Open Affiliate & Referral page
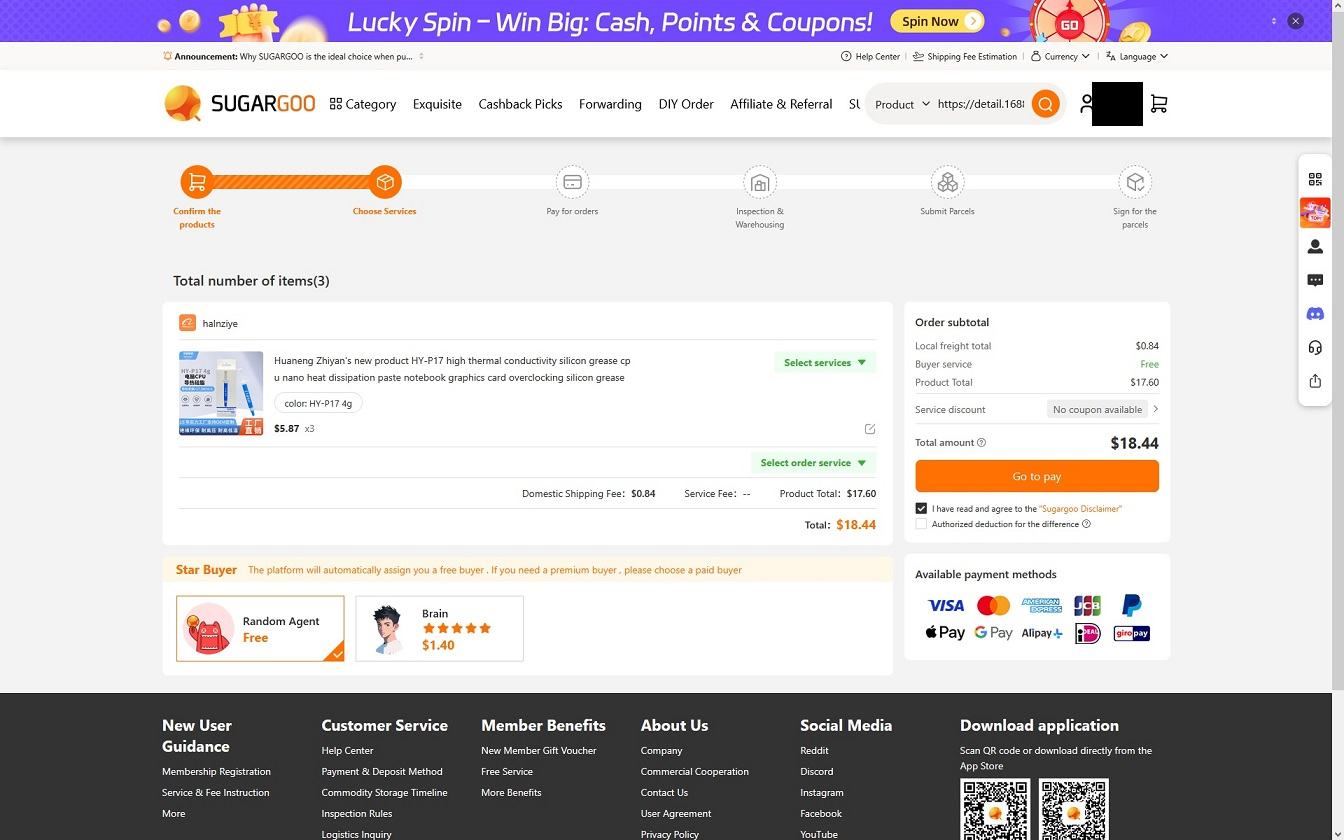 [x=781, y=104]
